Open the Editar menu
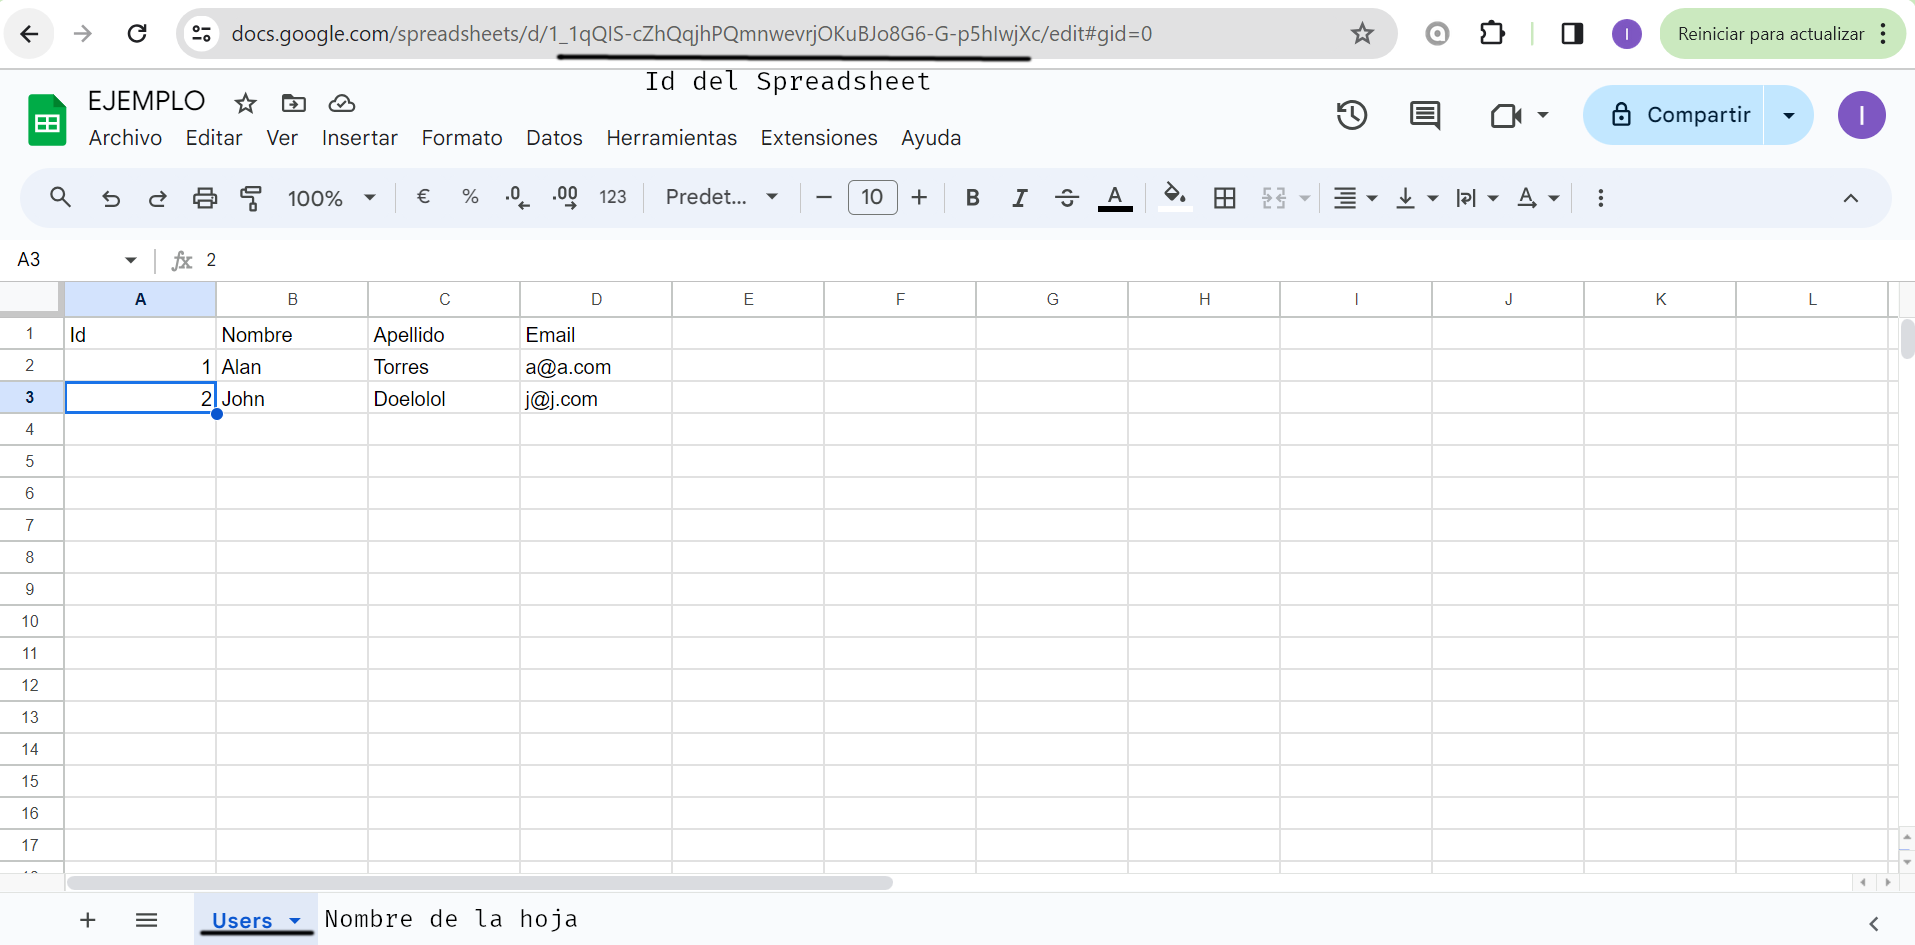The height and width of the screenshot is (945, 1915). click(214, 138)
